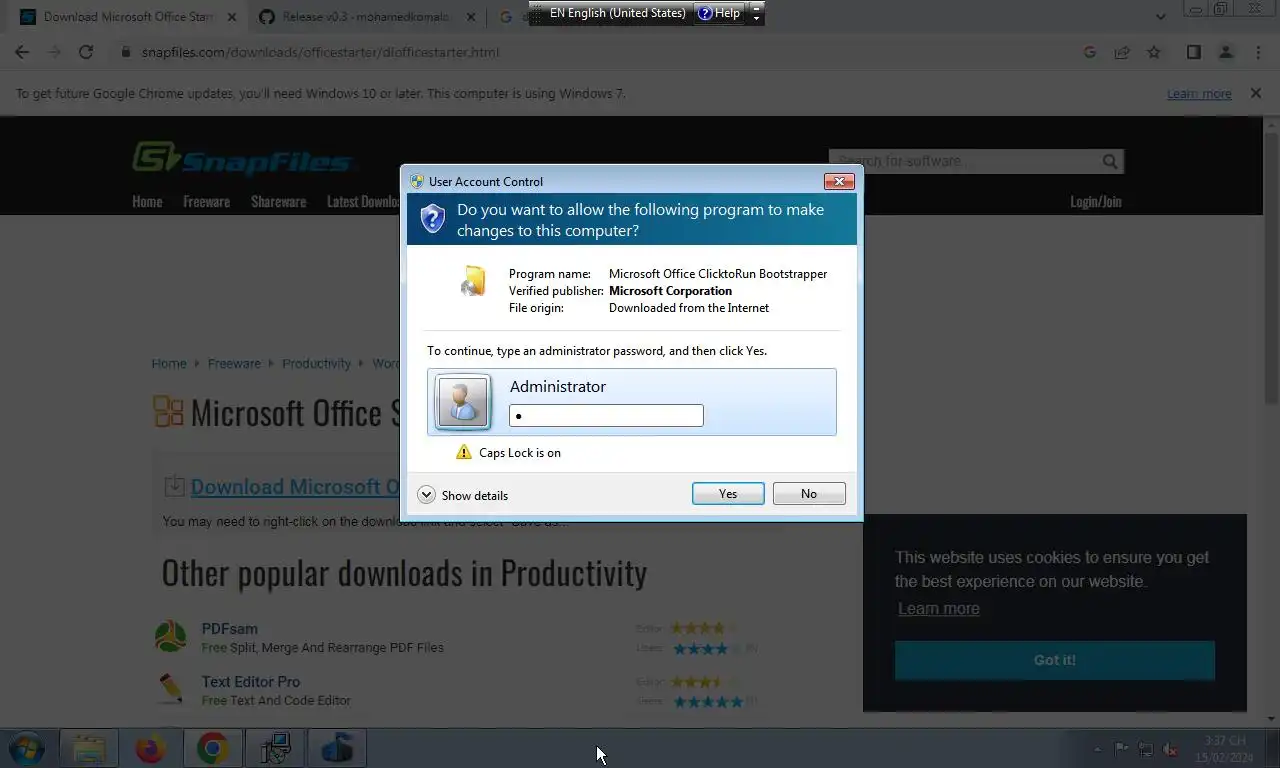Click the Google icon in address bar
The height and width of the screenshot is (768, 1280).
[1090, 52]
